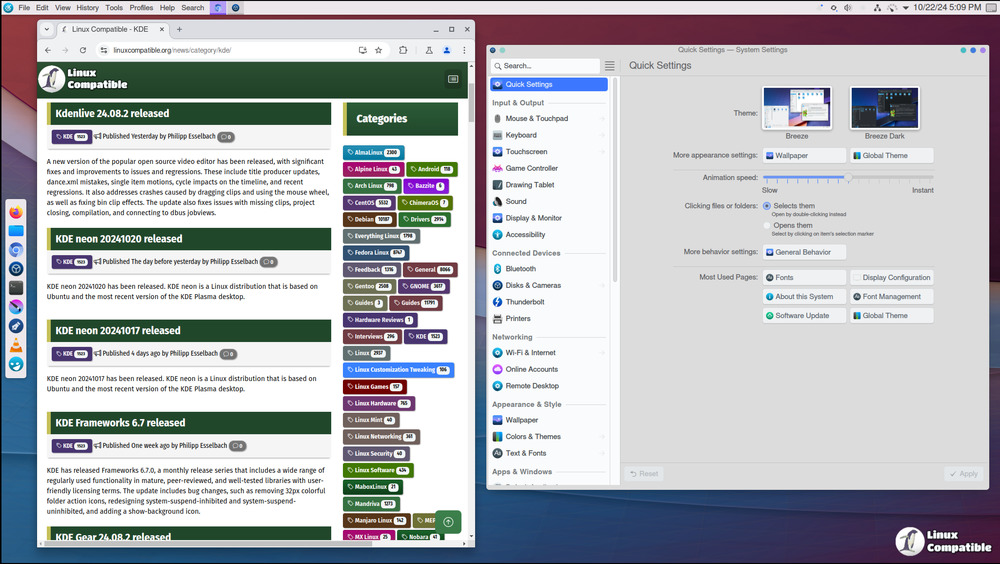Bookmark this page with the star icon

tap(379, 50)
